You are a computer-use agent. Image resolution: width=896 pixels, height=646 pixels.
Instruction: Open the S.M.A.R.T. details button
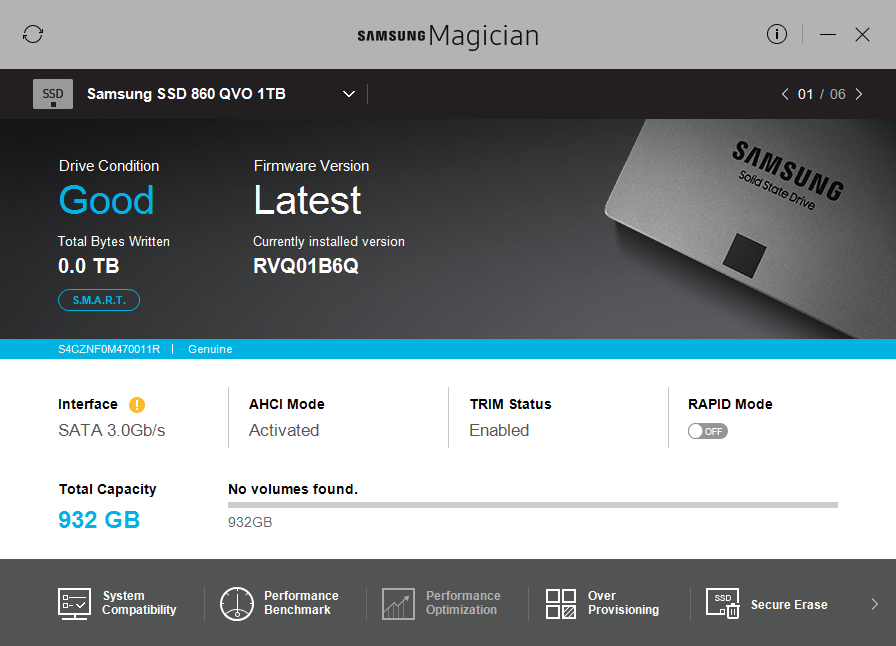[x=99, y=300]
